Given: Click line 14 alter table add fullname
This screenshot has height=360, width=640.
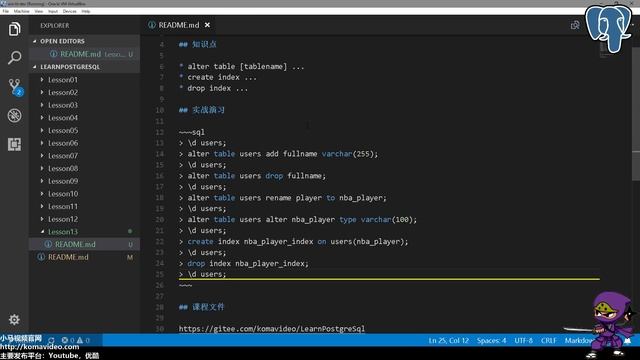Looking at the screenshot, I should tap(279, 154).
